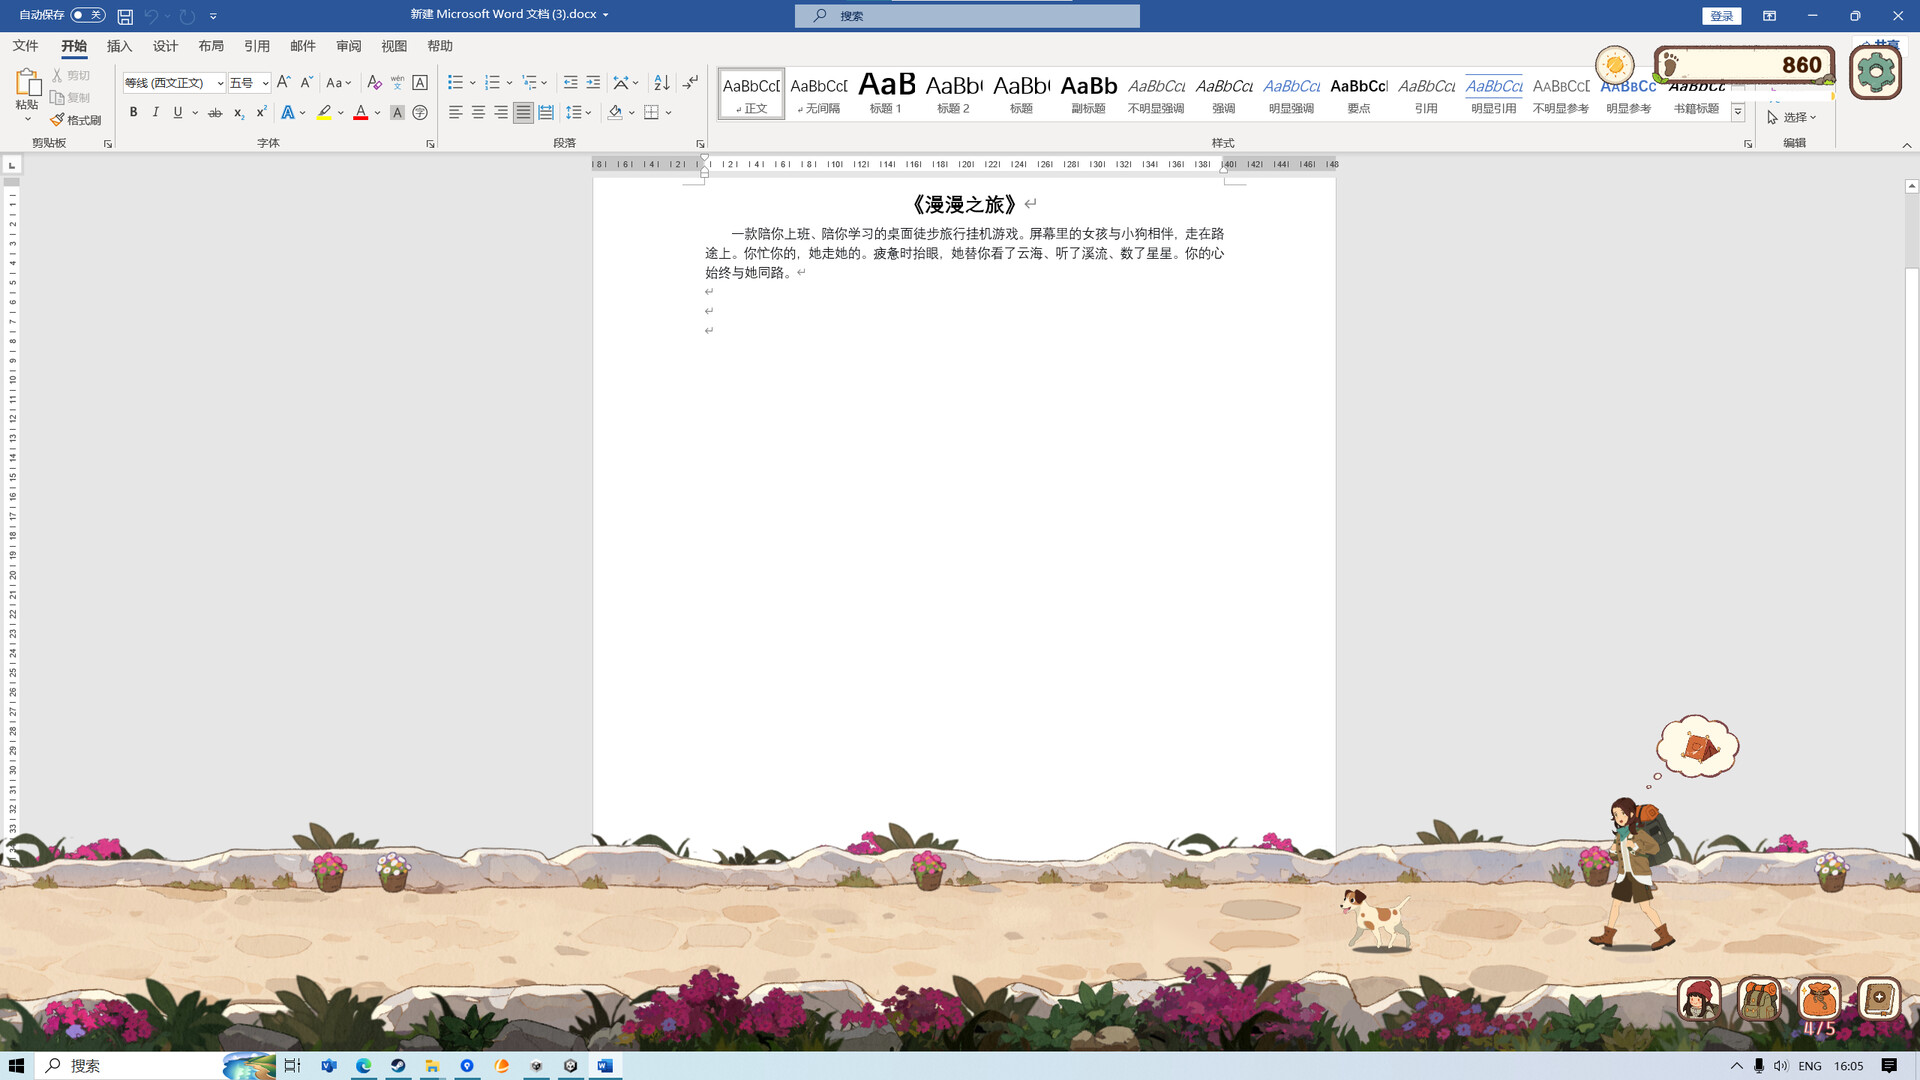Toggle the AutoSave switch
Screen dimensions: 1920x1080
[x=88, y=15]
